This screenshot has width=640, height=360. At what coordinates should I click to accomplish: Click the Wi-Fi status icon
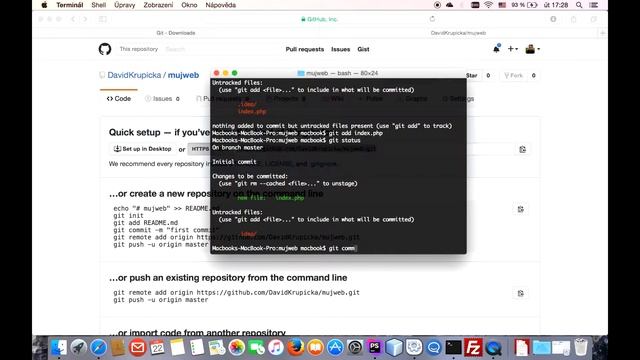click(488, 5)
